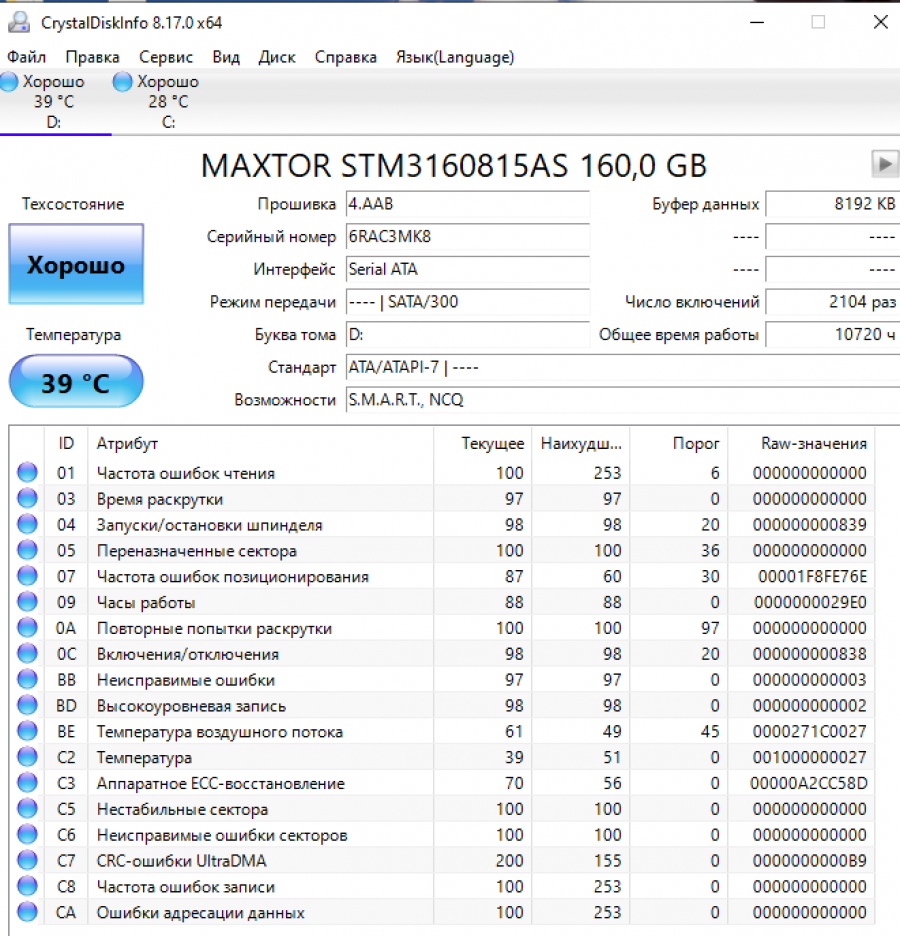Click the status dot beside Нестабильные сектора
This screenshot has height=936, width=900.
tap(26, 808)
